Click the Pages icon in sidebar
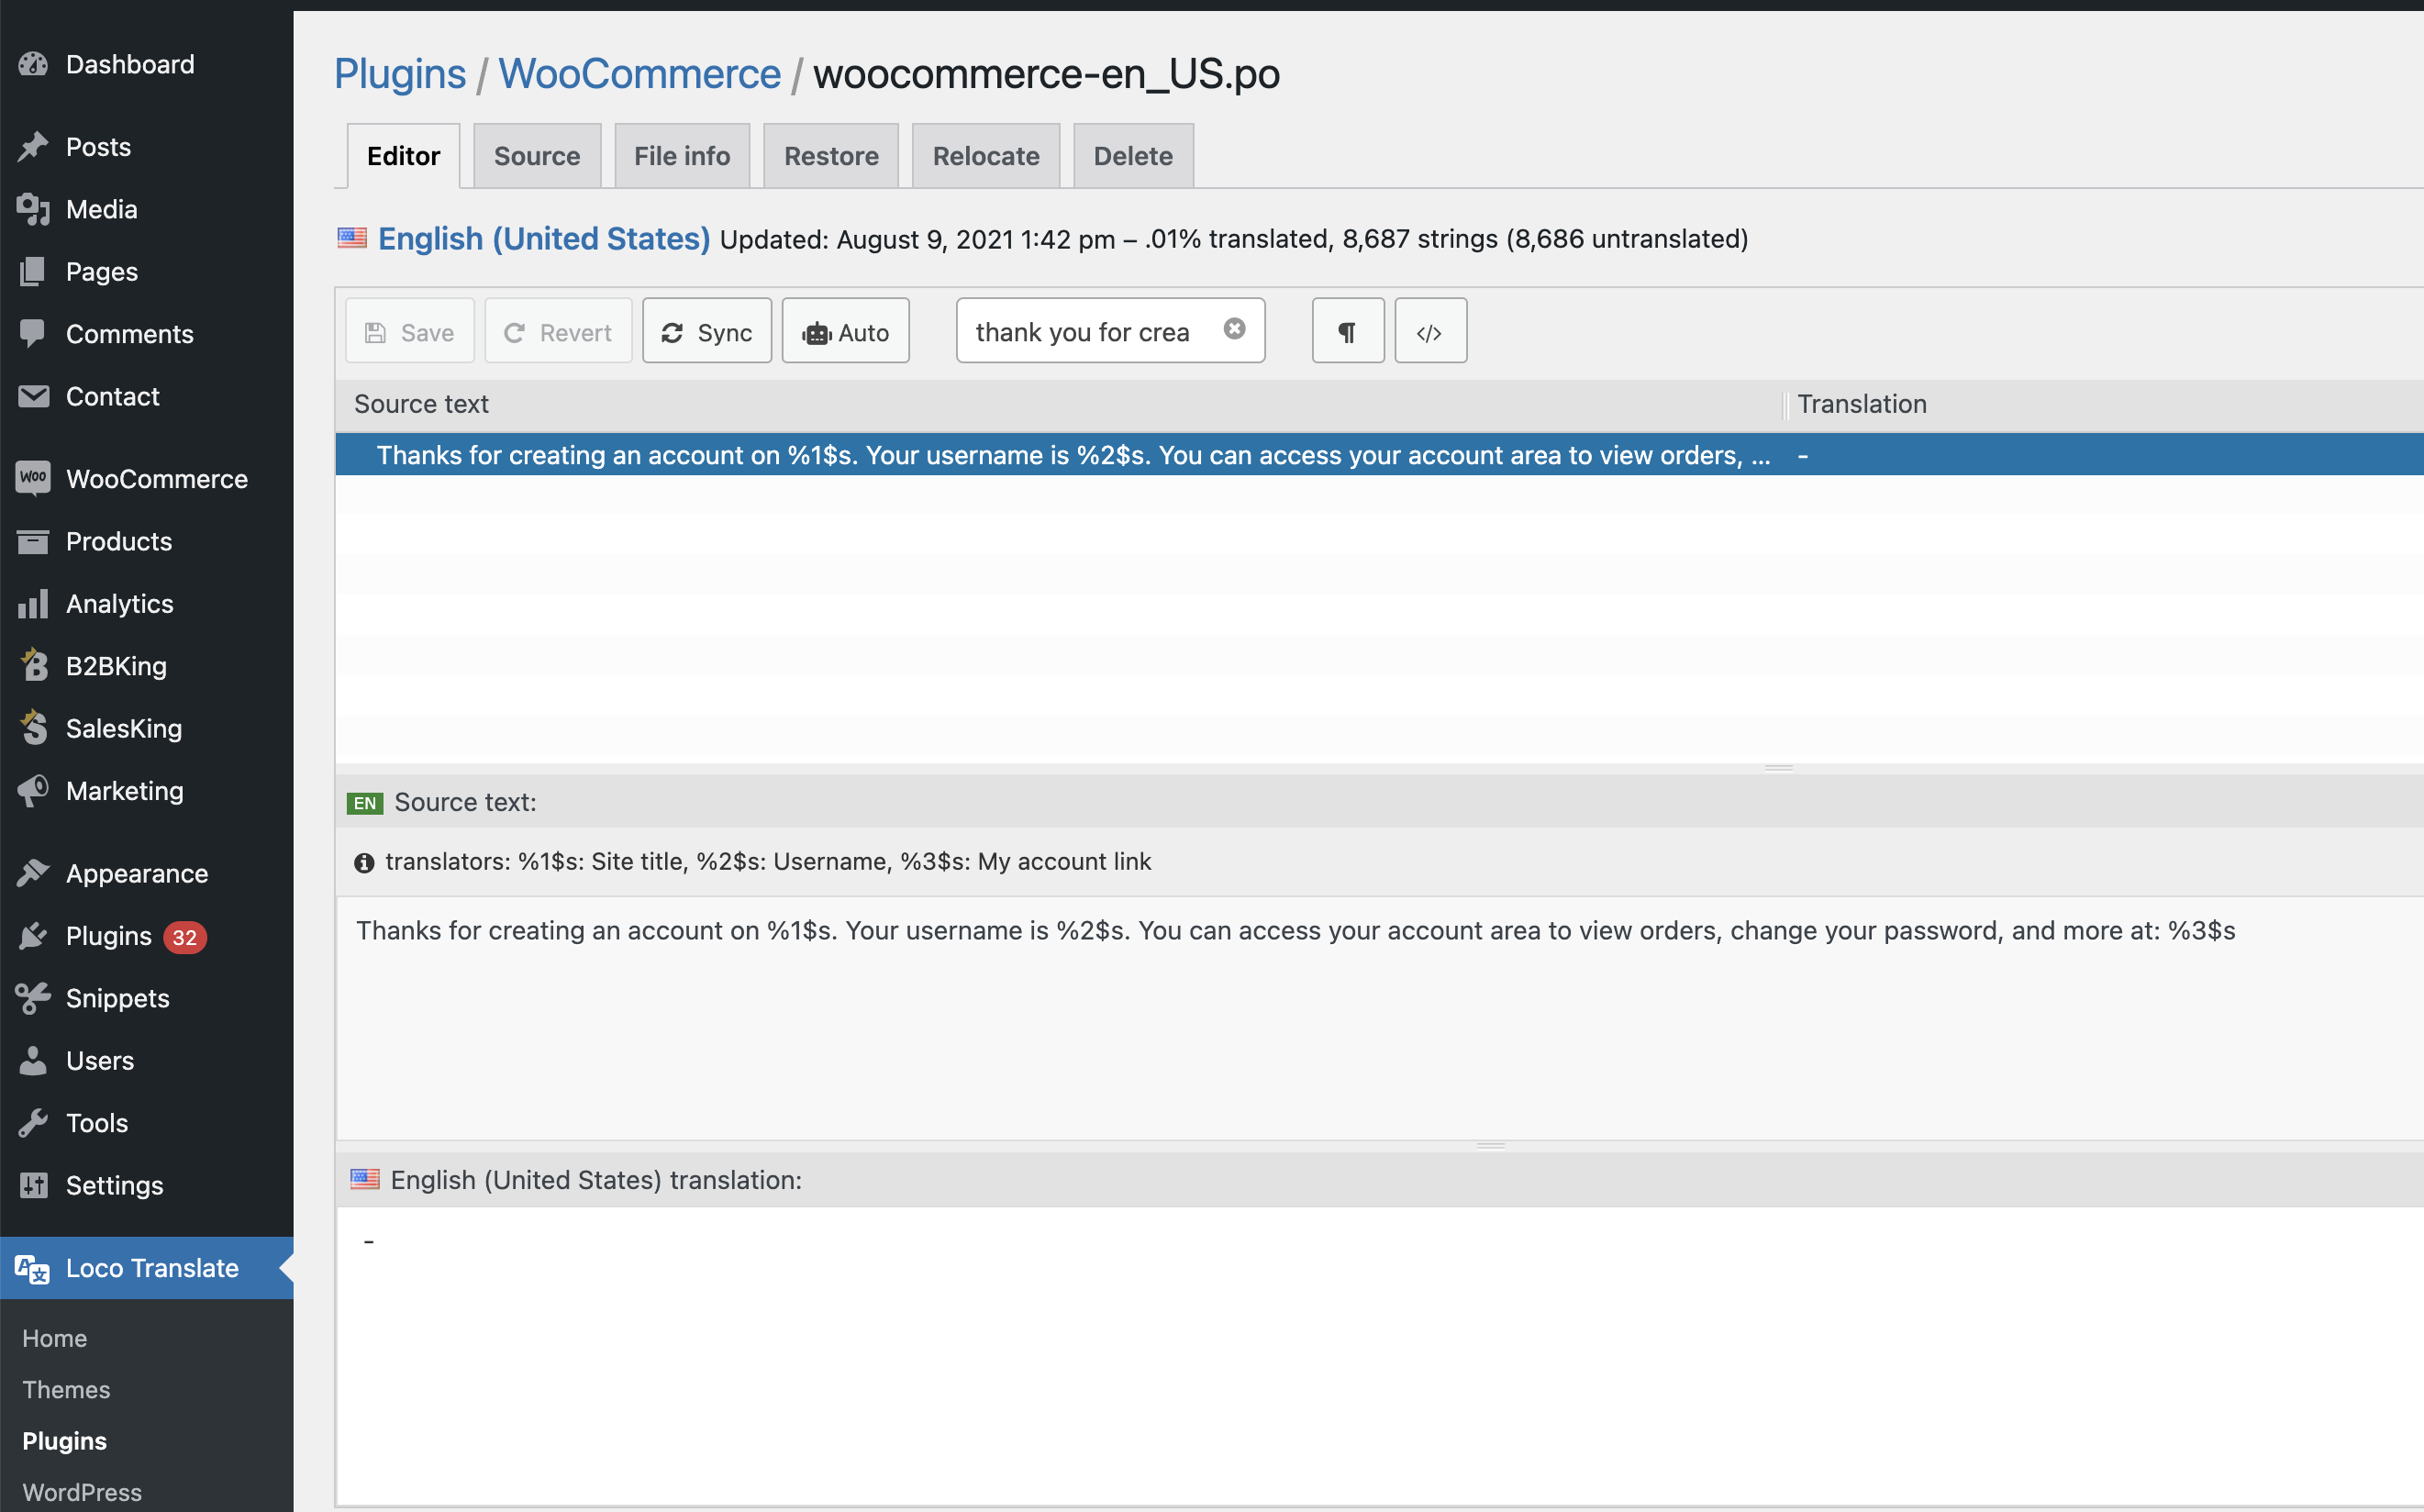Screen dimensions: 2424x1512 coord(33,271)
